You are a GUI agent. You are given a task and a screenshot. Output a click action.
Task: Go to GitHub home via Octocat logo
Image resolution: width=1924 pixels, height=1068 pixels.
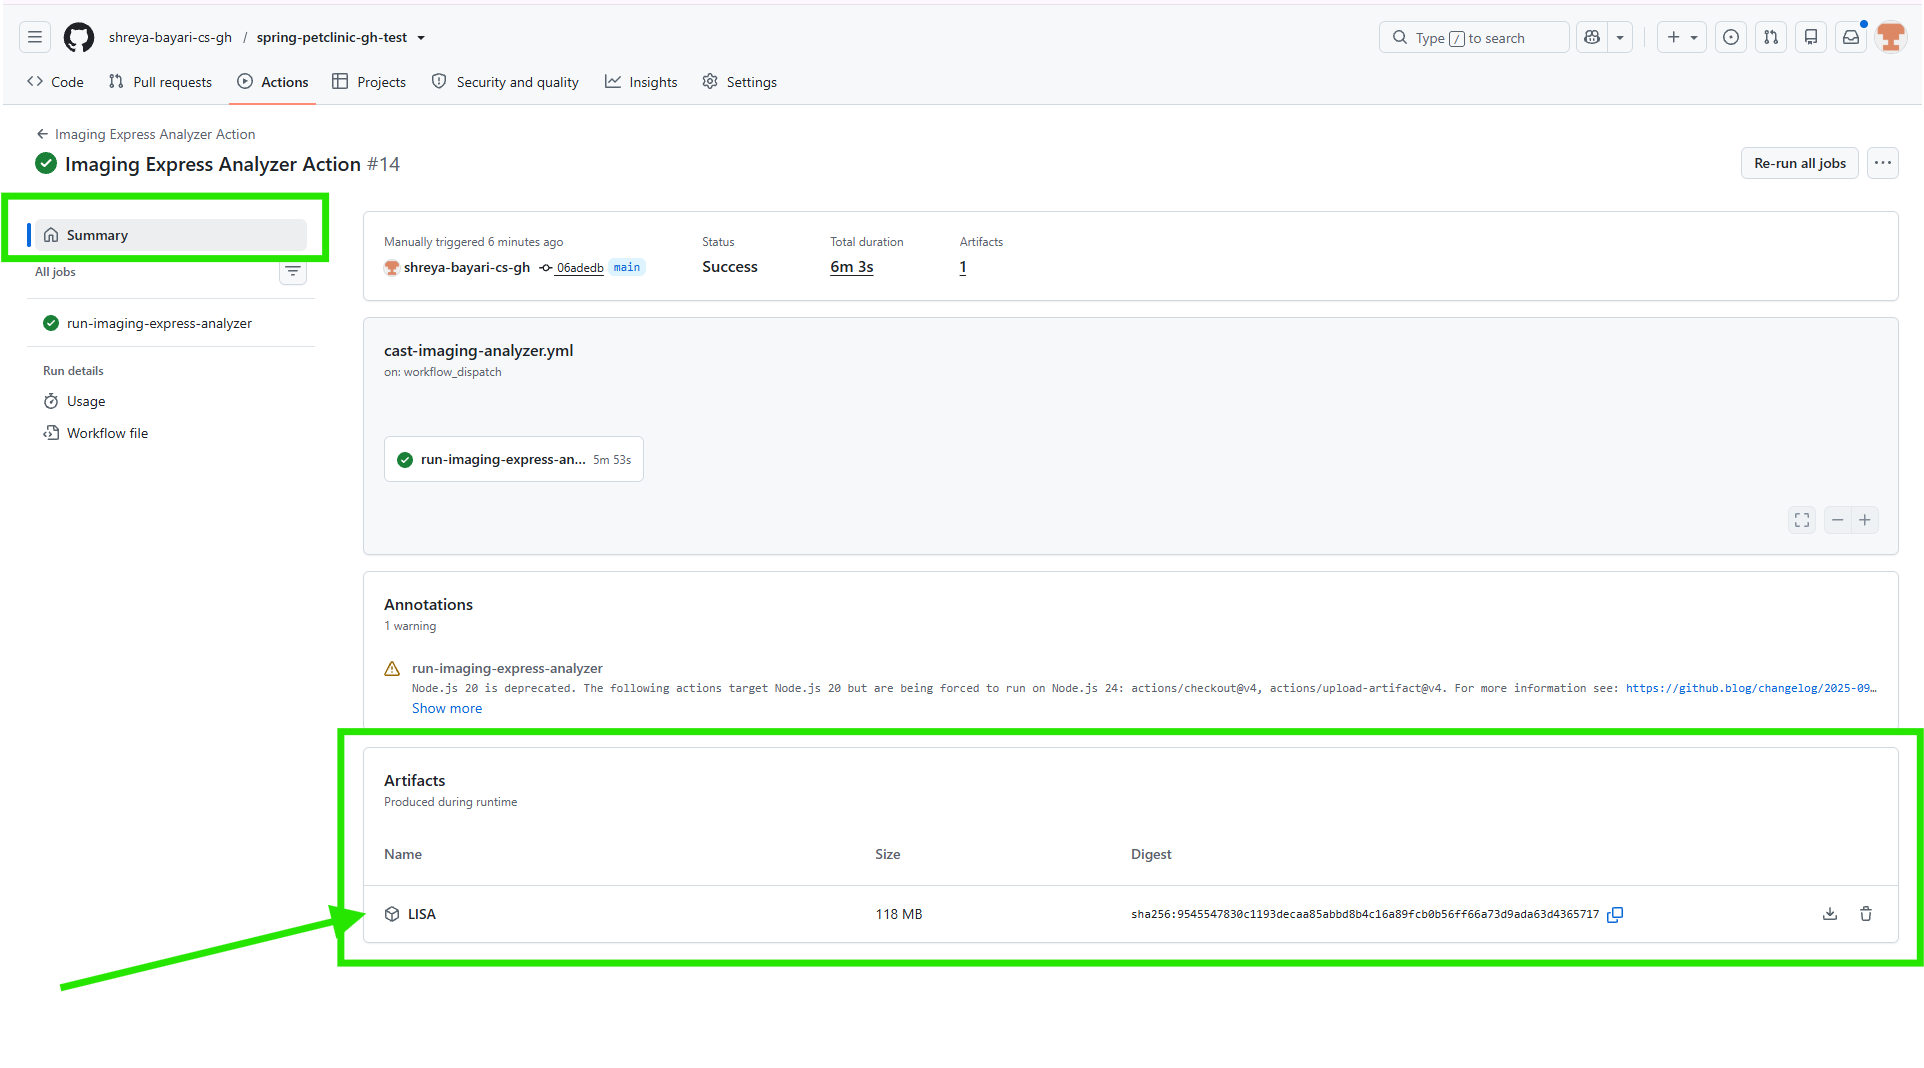coord(79,38)
